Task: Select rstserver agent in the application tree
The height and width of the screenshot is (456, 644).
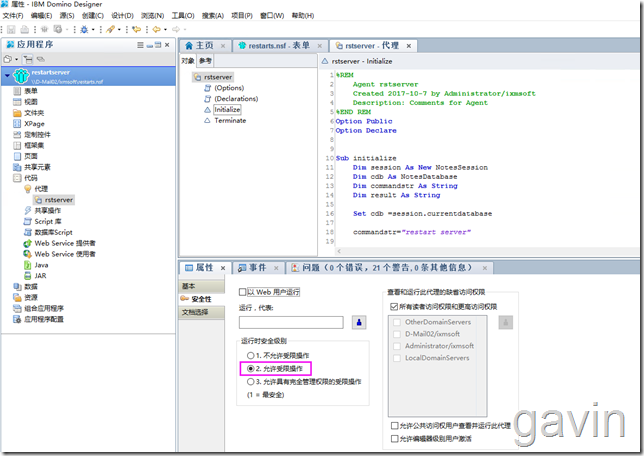Action: [x=54, y=200]
